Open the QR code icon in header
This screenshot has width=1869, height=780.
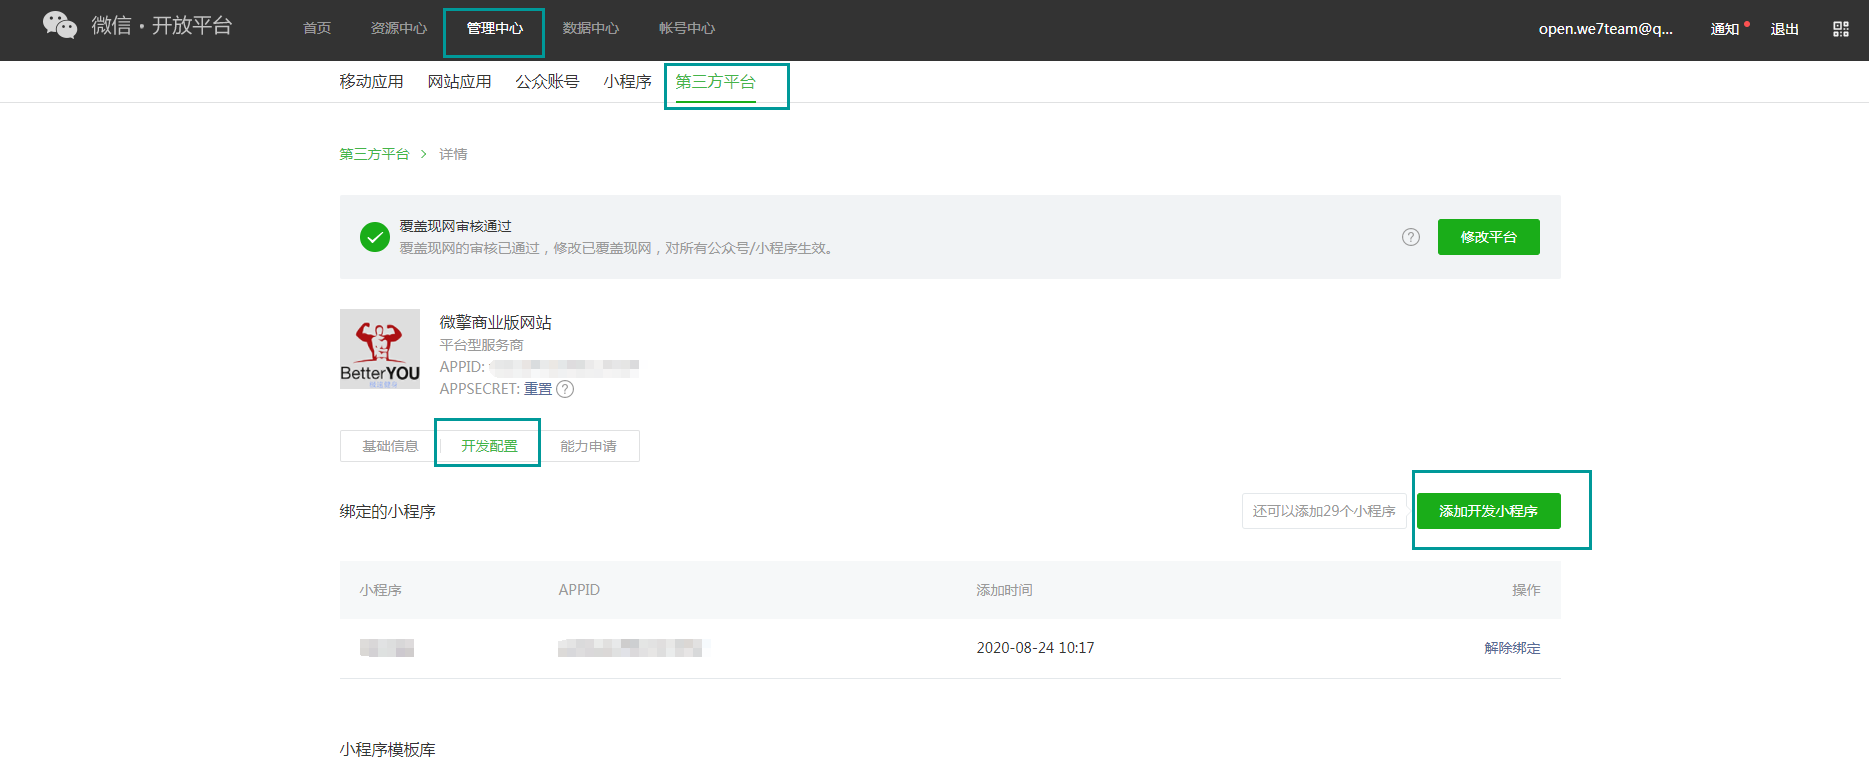[x=1841, y=29]
